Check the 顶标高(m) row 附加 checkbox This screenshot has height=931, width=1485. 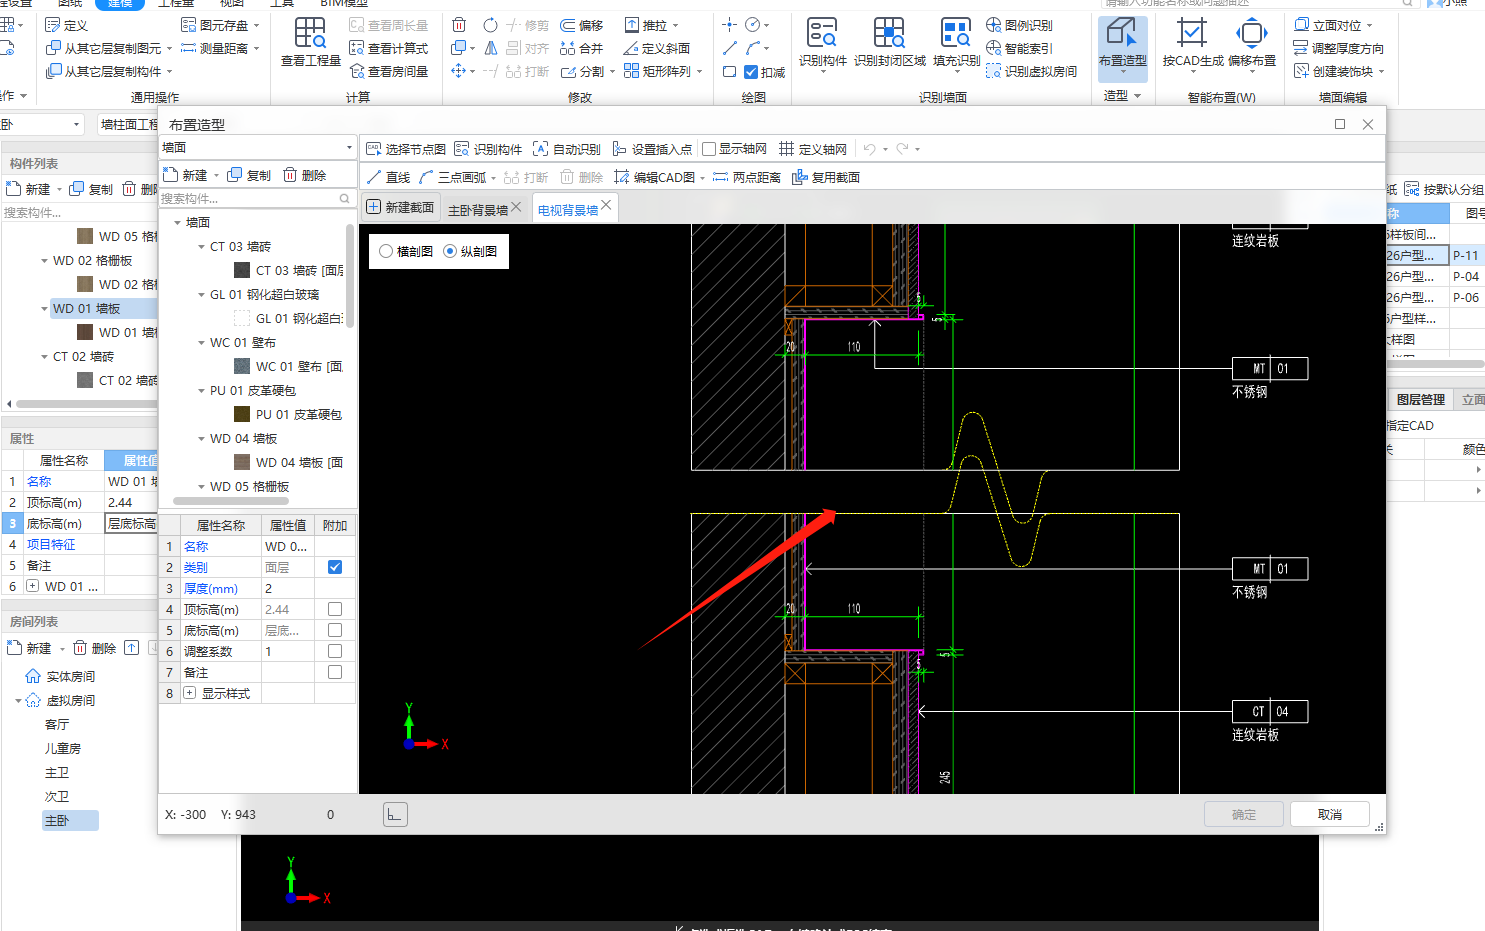pos(335,609)
